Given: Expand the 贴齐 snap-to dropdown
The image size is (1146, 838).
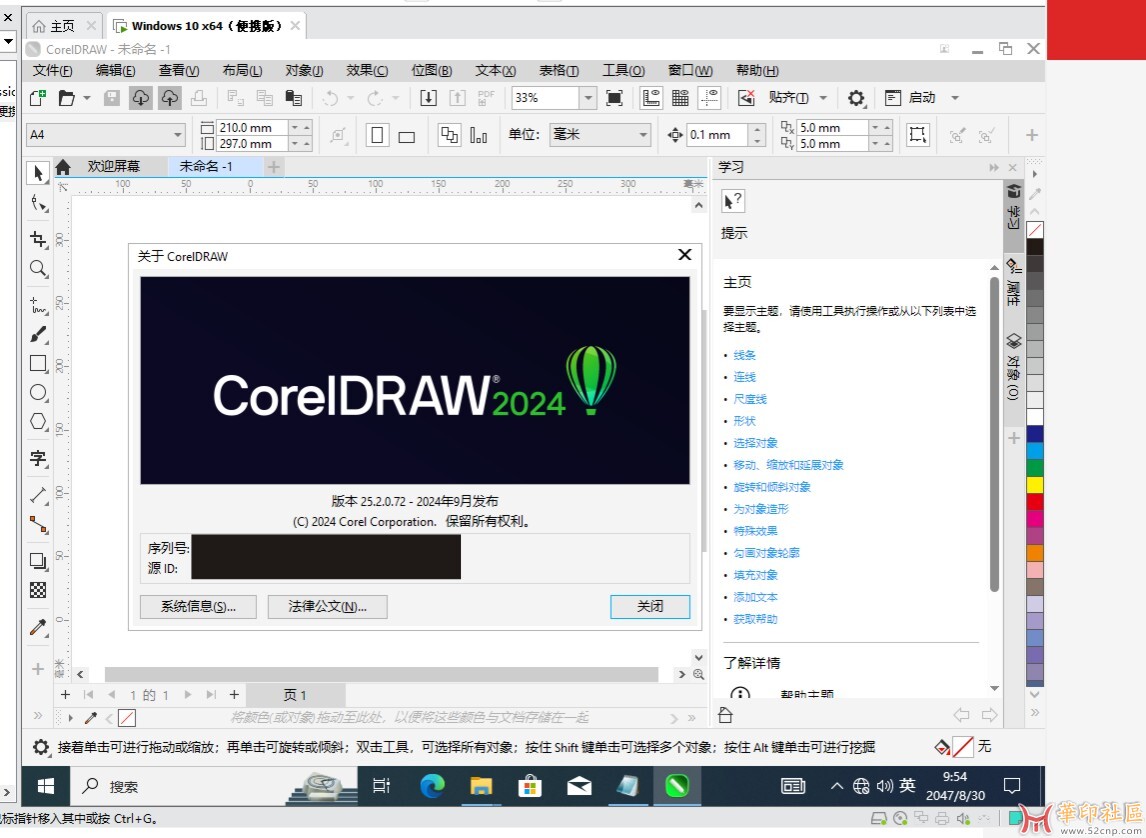Looking at the screenshot, I should coord(823,98).
